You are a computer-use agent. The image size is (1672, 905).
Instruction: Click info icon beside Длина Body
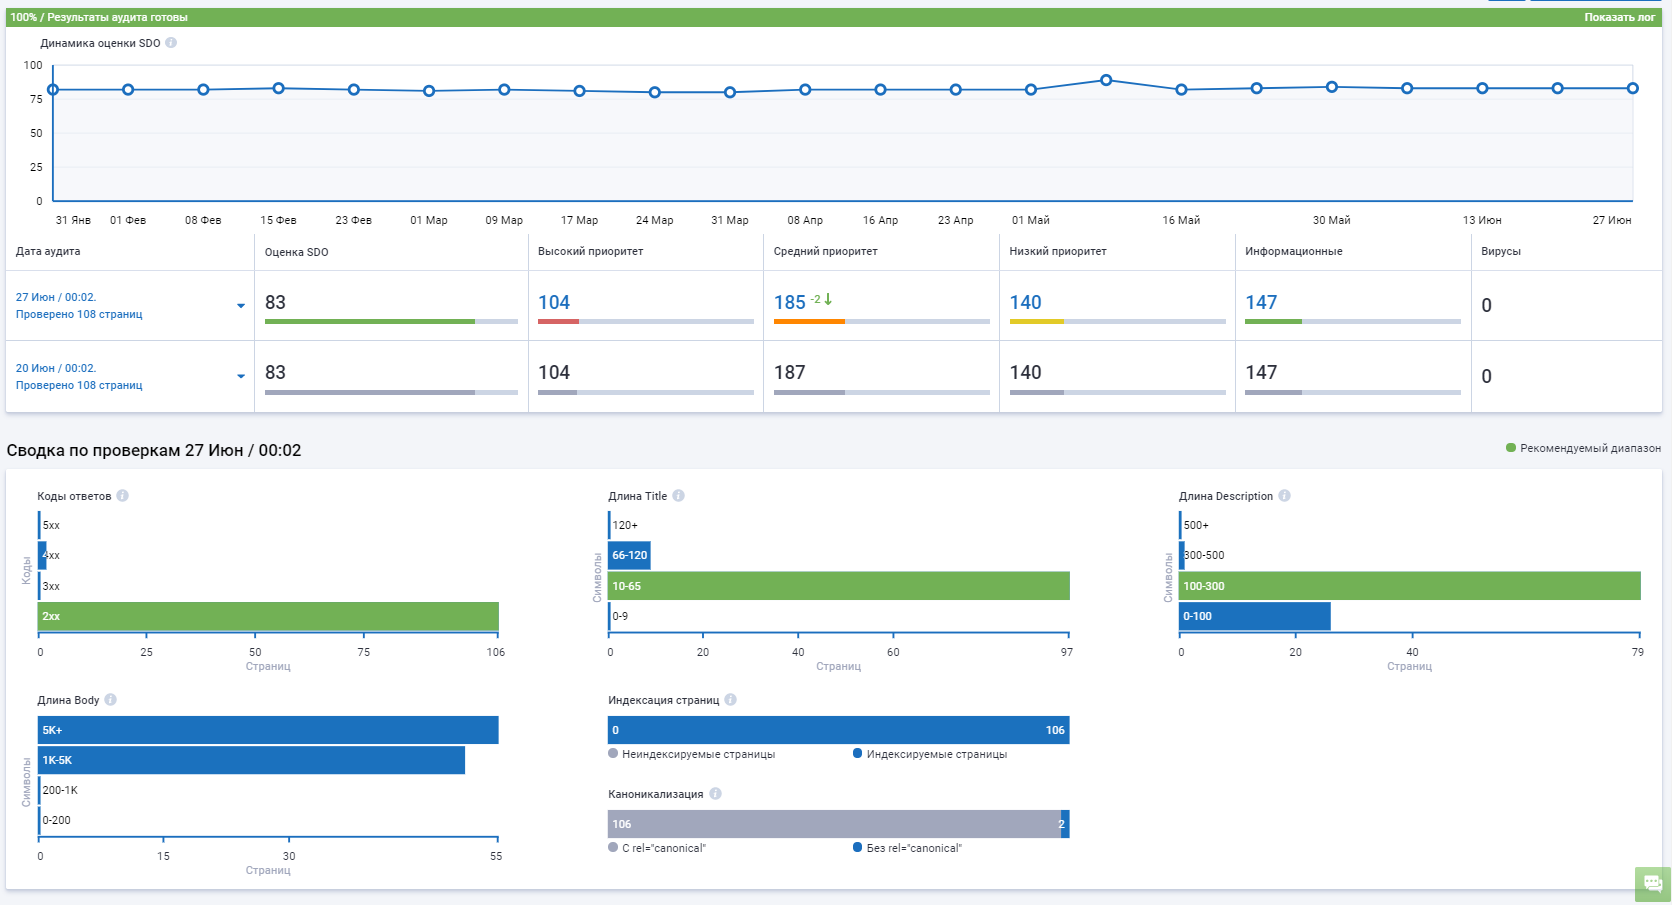click(x=110, y=700)
